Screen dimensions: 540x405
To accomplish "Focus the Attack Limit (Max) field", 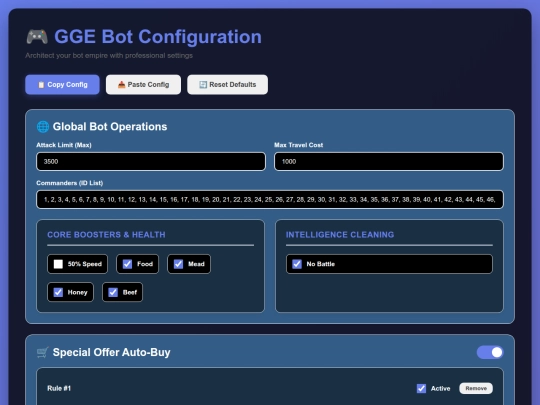I will tap(151, 162).
